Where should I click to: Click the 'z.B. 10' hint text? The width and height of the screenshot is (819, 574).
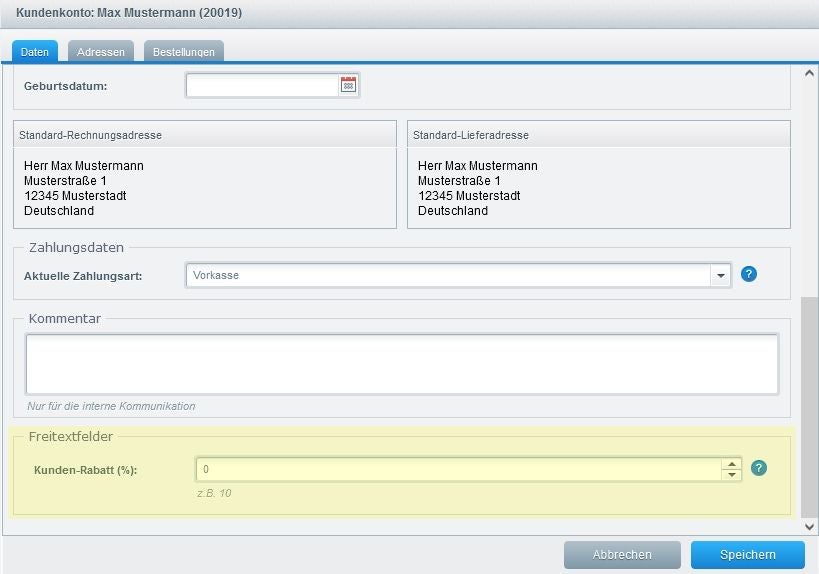click(214, 493)
